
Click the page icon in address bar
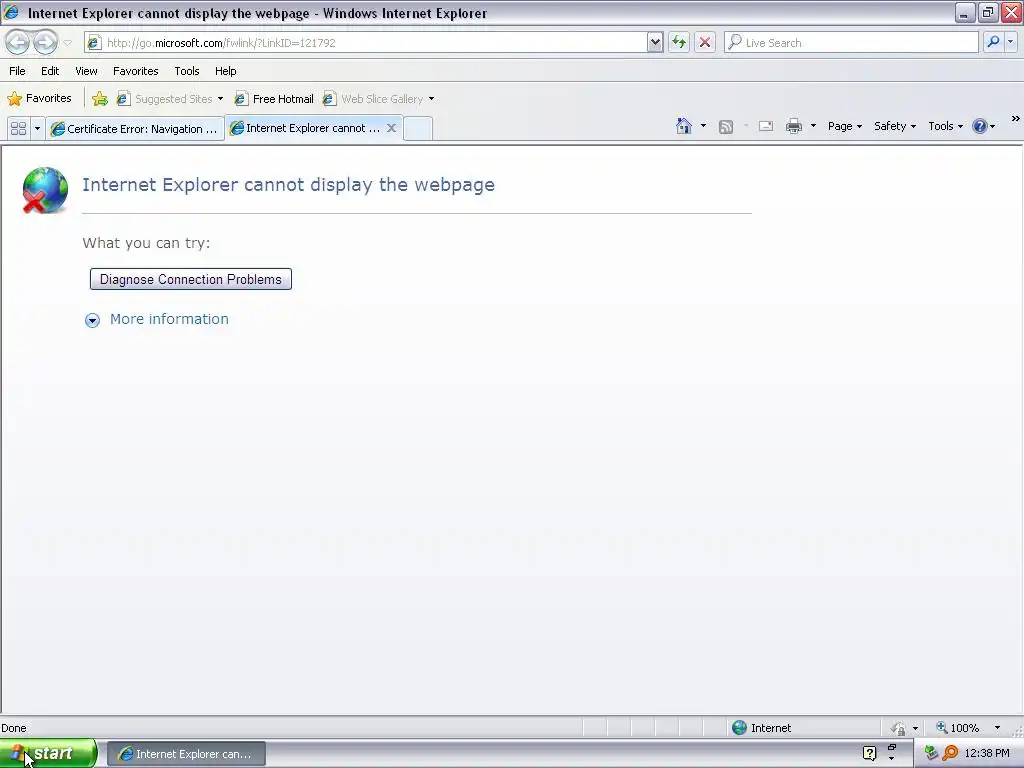point(95,42)
